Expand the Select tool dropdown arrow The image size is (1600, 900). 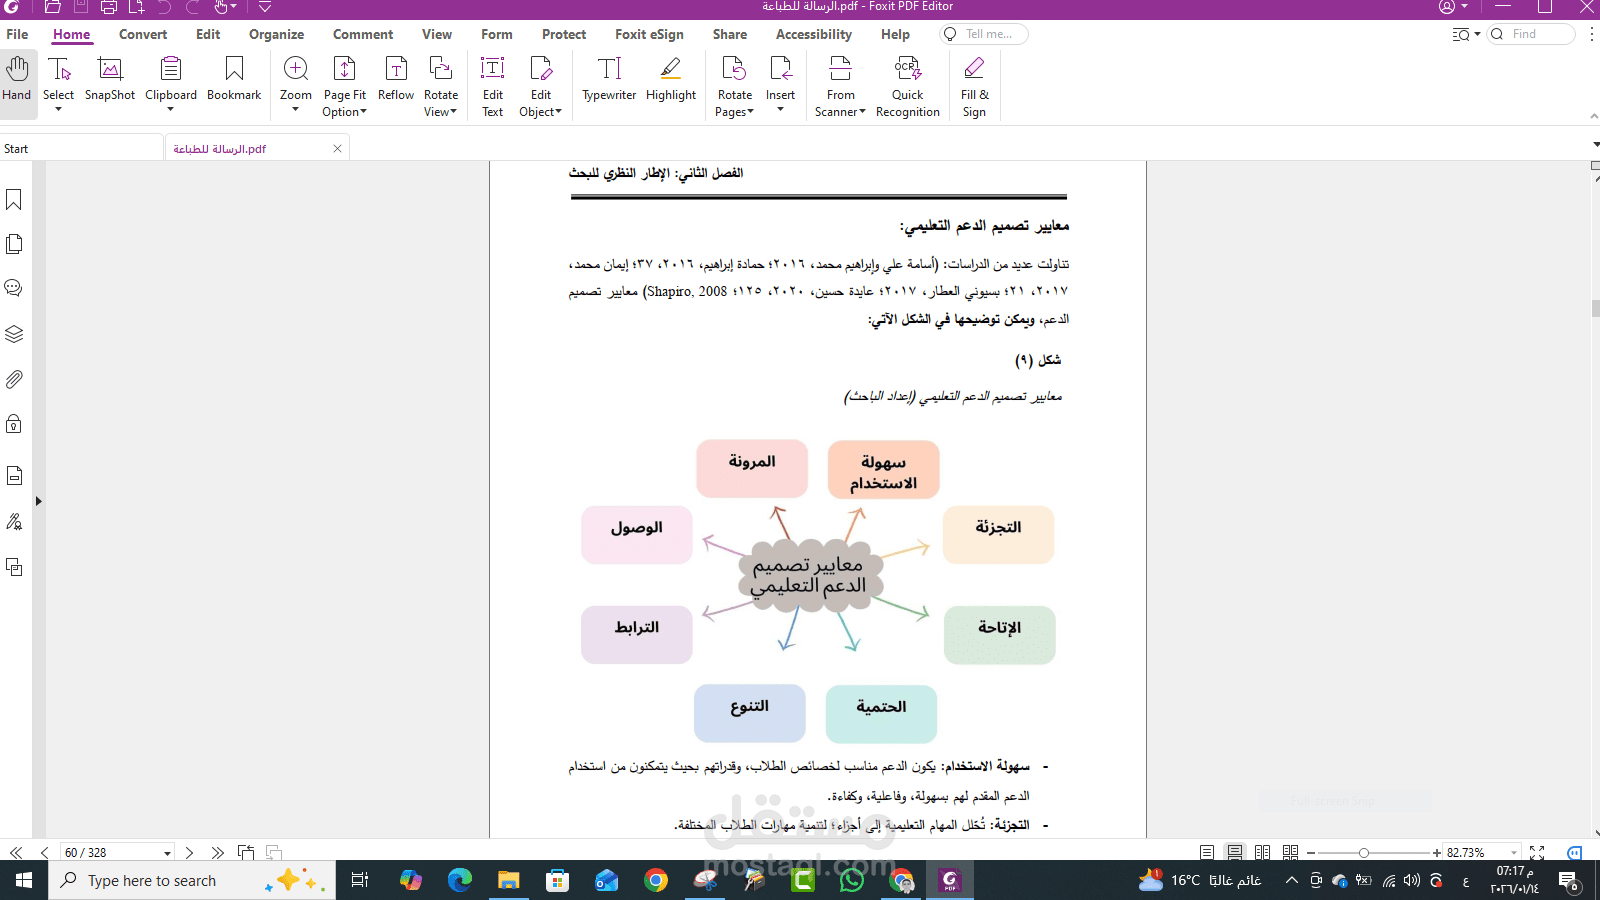(x=58, y=109)
